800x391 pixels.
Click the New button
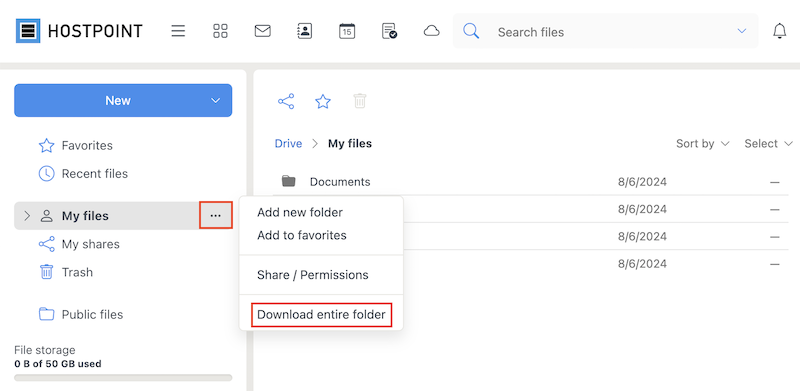(123, 101)
